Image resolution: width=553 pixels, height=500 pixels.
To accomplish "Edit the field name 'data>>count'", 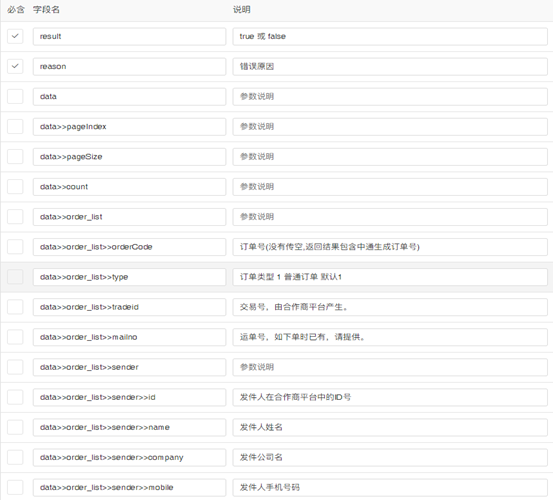I will click(x=129, y=187).
